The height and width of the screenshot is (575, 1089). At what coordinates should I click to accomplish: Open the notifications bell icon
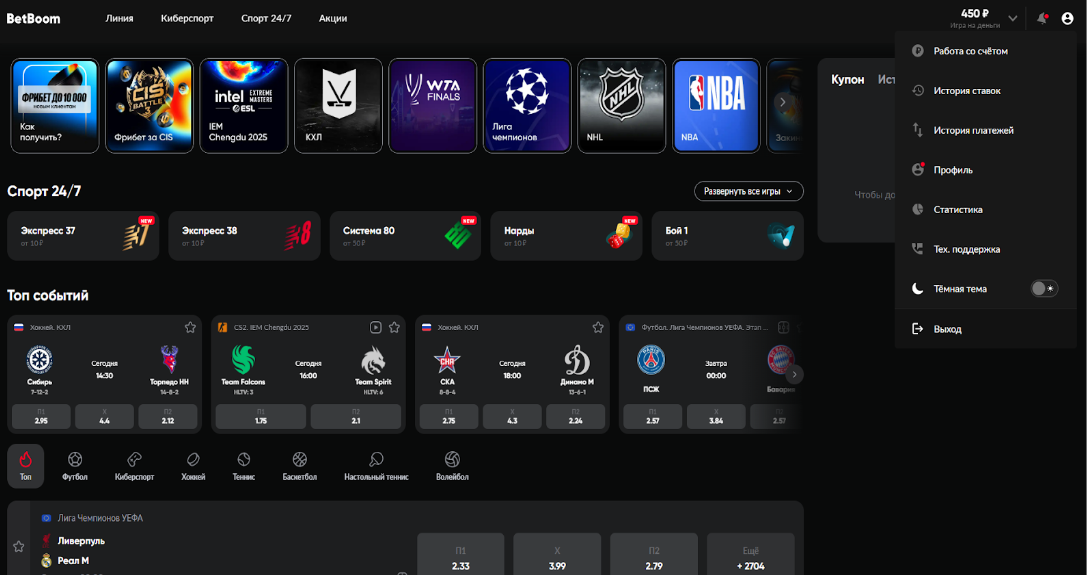tap(1042, 18)
